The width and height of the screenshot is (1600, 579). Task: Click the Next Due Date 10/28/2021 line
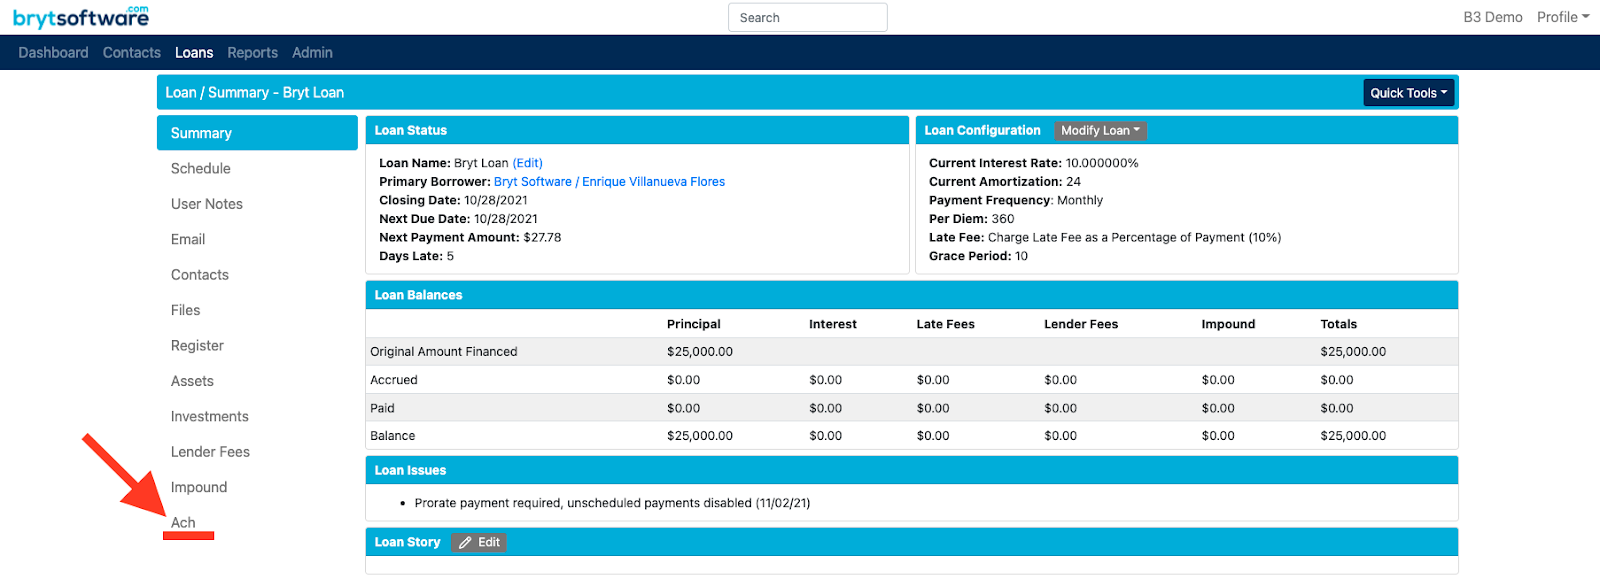pos(458,219)
